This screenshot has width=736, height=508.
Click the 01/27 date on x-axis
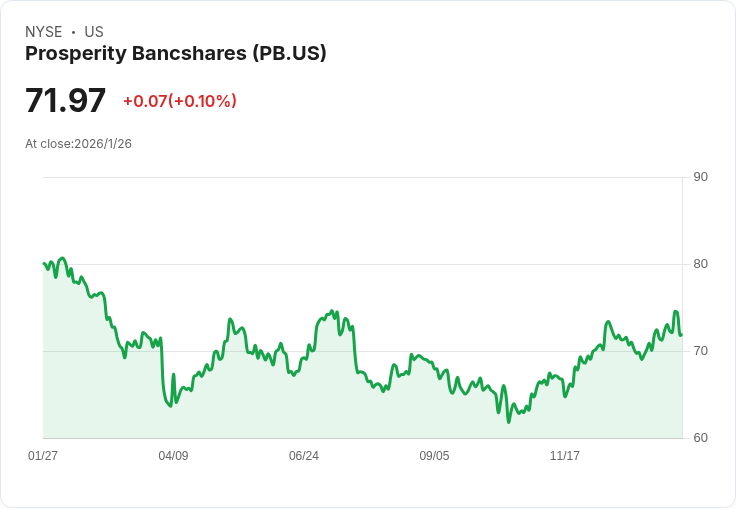[x=43, y=456]
